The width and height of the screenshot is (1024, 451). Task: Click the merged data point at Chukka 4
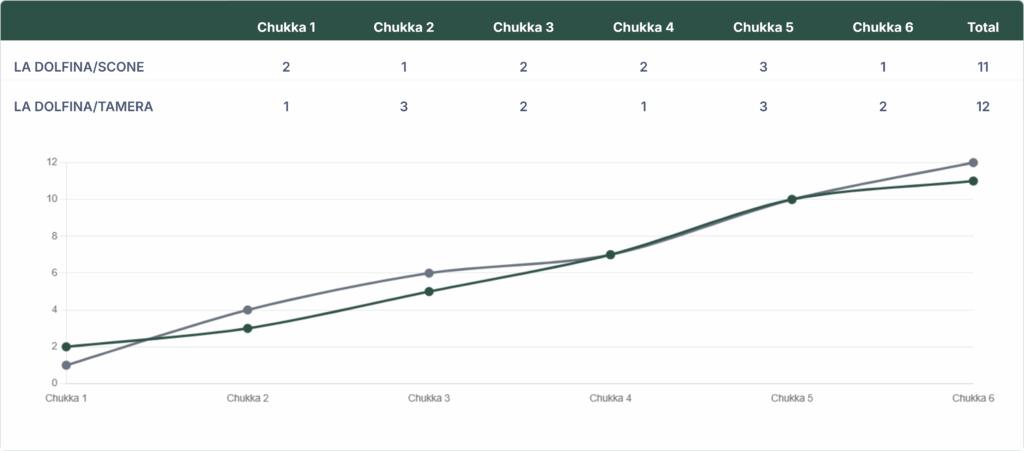click(610, 255)
